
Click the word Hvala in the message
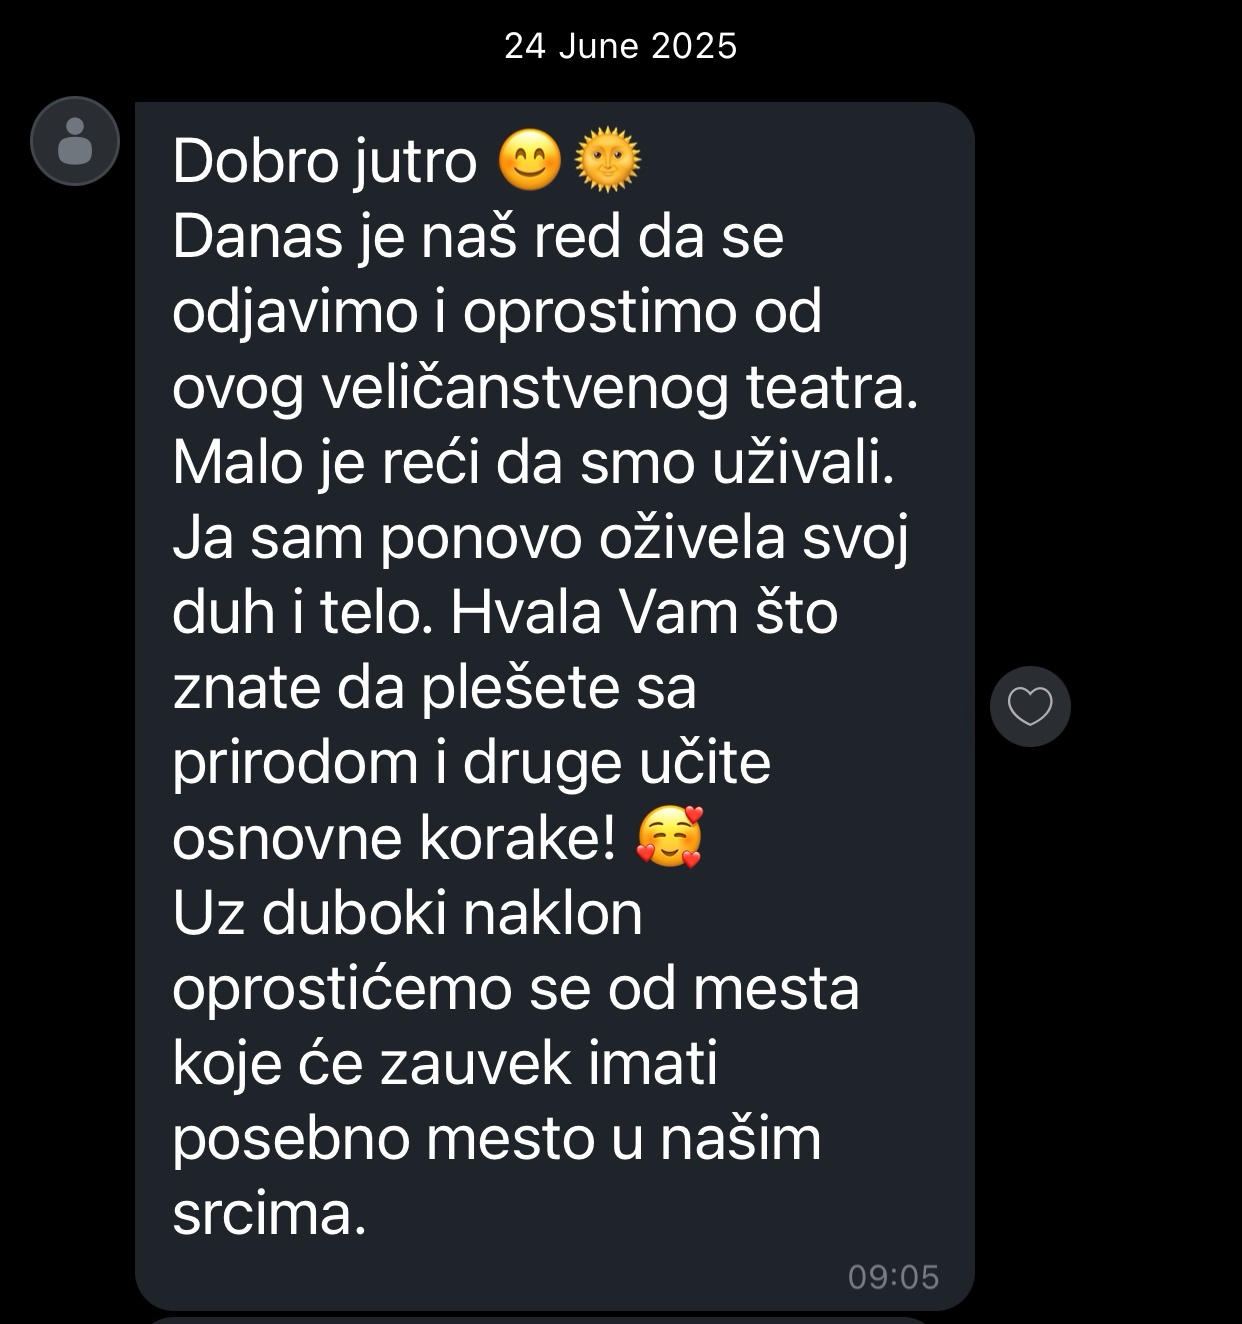pos(526,612)
